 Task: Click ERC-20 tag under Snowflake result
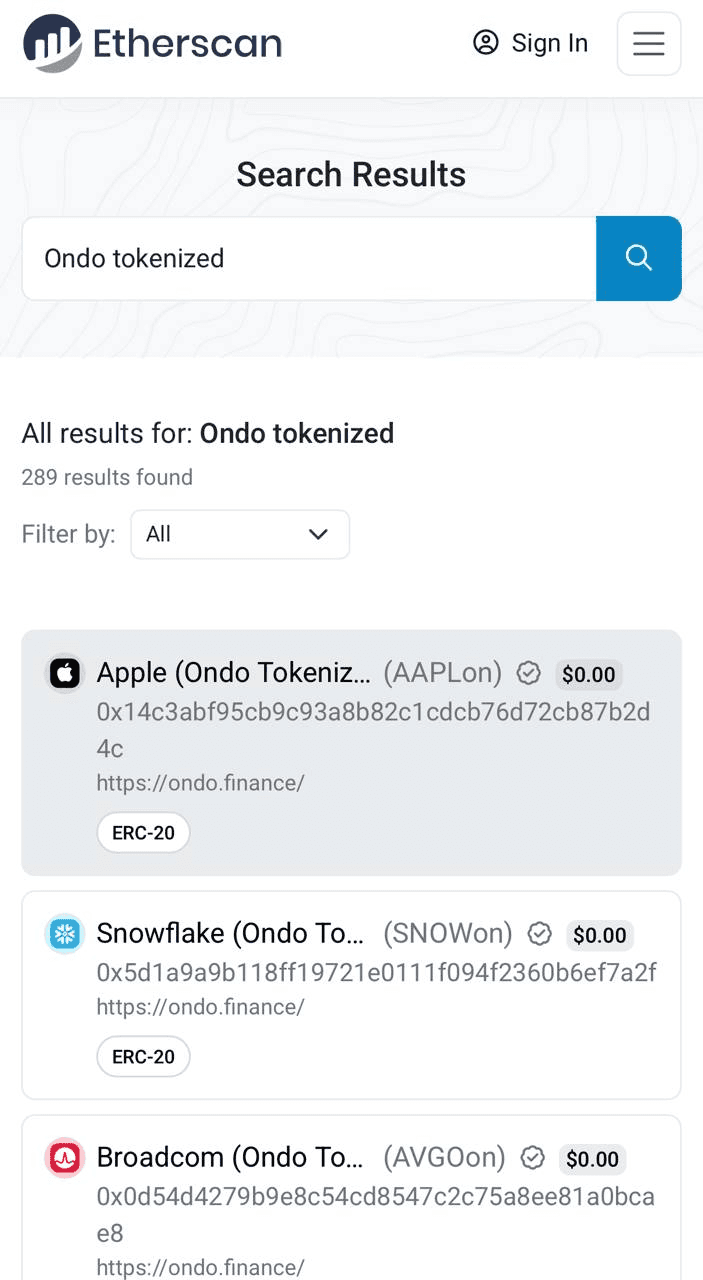tap(143, 1057)
